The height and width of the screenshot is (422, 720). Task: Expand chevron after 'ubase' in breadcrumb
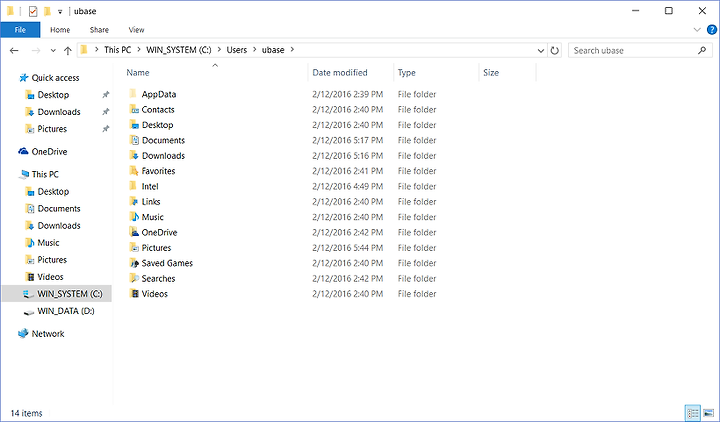coord(292,50)
